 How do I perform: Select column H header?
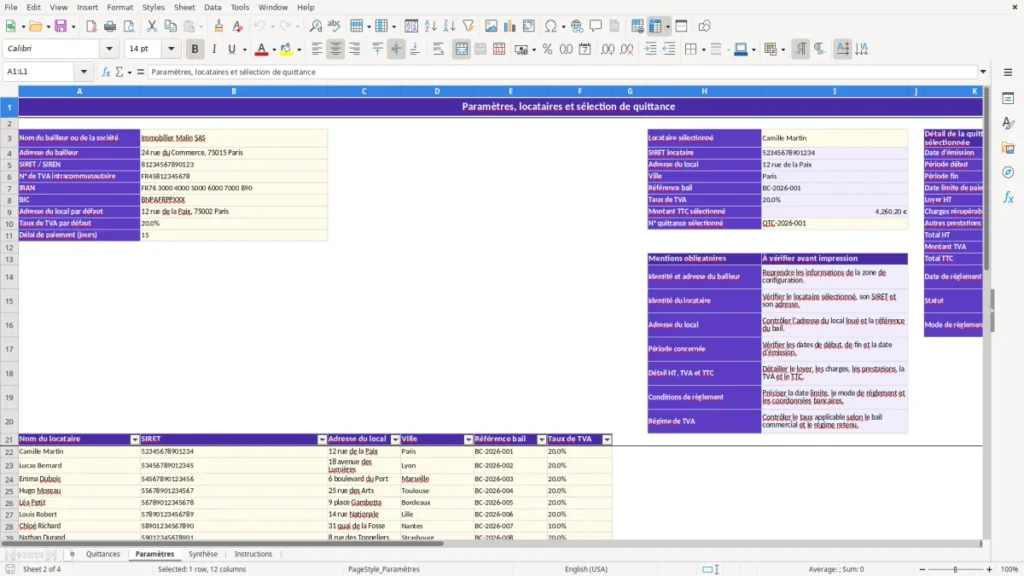[704, 91]
